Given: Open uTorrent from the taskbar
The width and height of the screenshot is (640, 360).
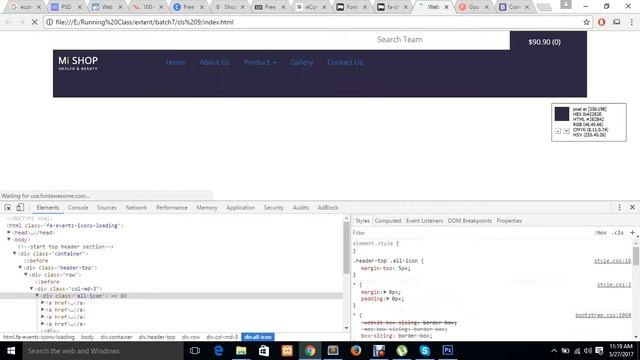Looking at the screenshot, I should click(x=402, y=351).
